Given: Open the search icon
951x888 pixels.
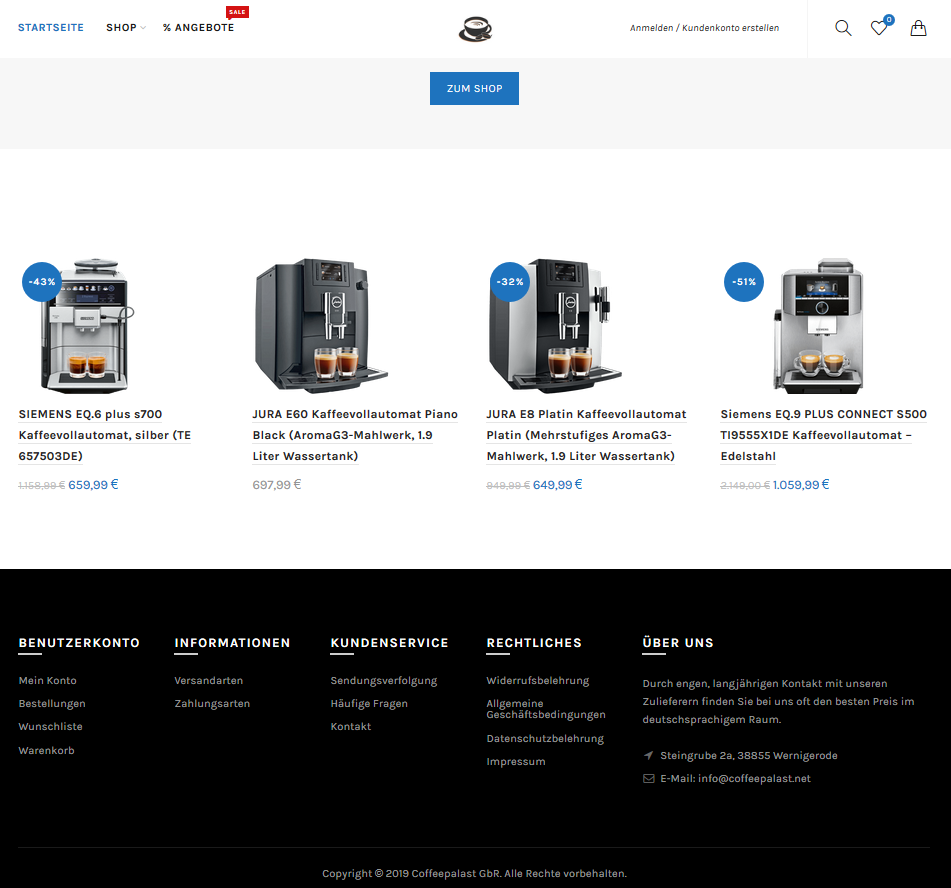Looking at the screenshot, I should coord(843,28).
